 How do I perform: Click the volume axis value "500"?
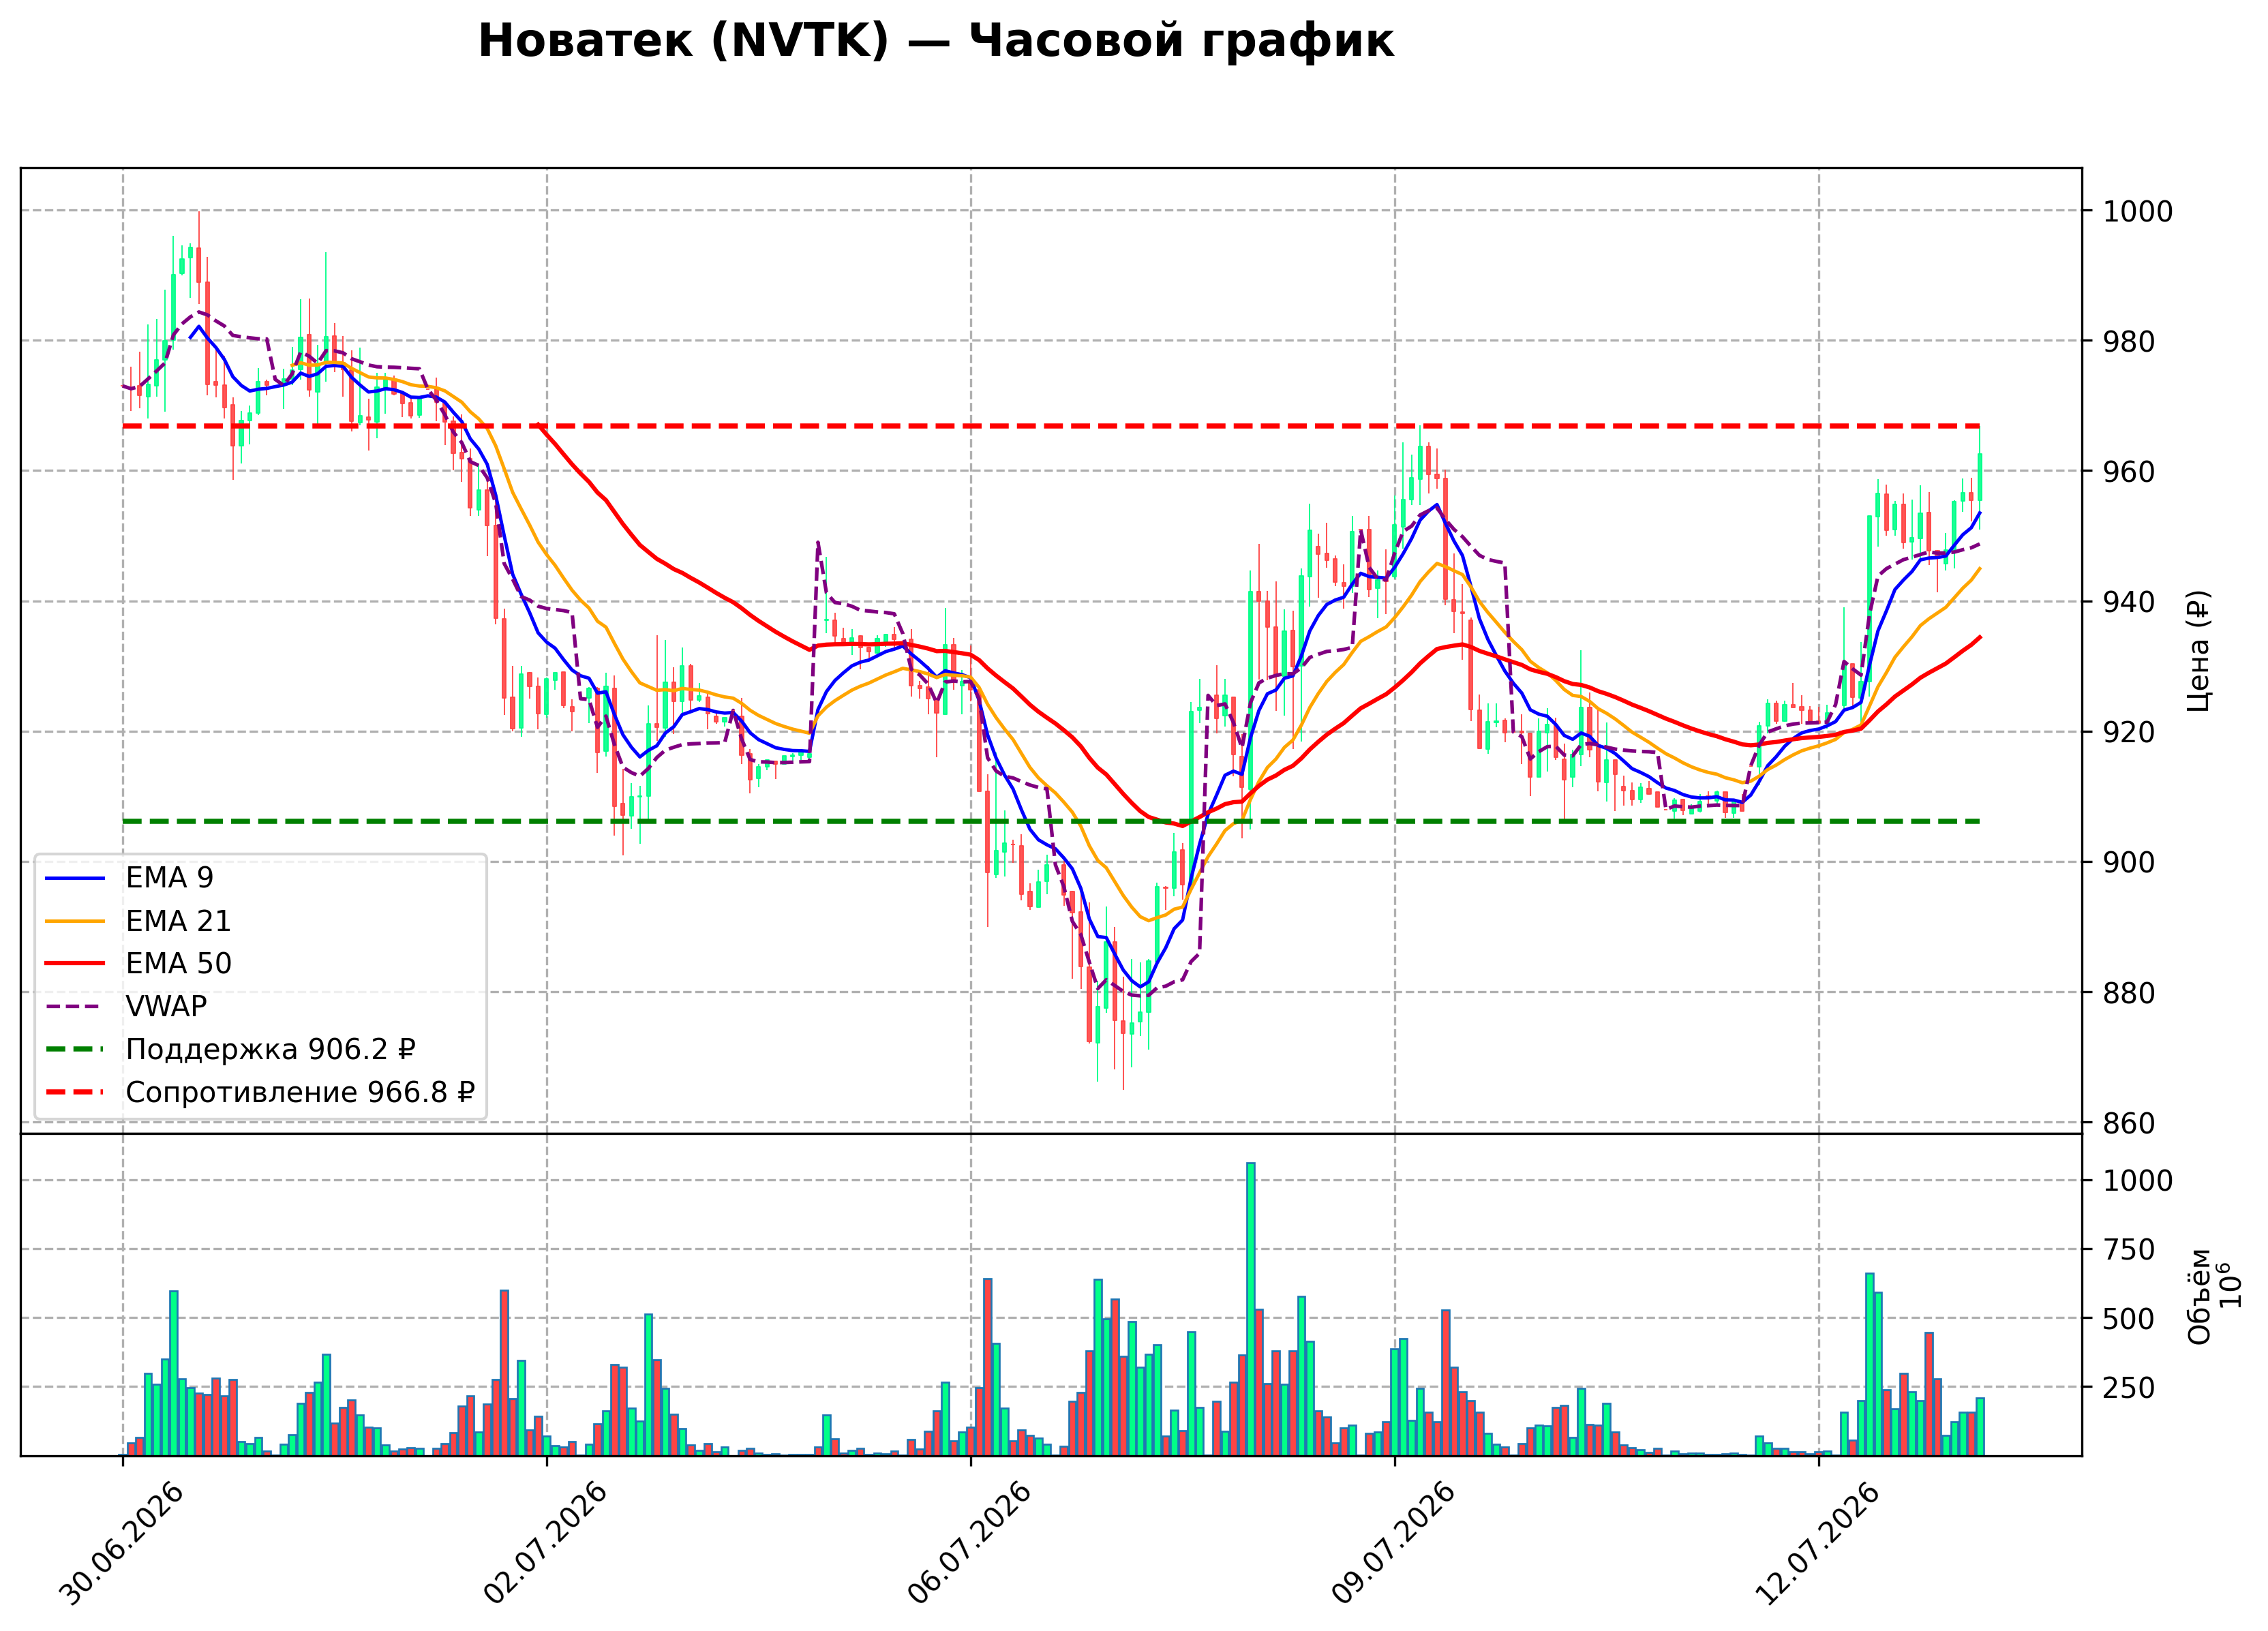pyautogui.click(x=2129, y=1319)
